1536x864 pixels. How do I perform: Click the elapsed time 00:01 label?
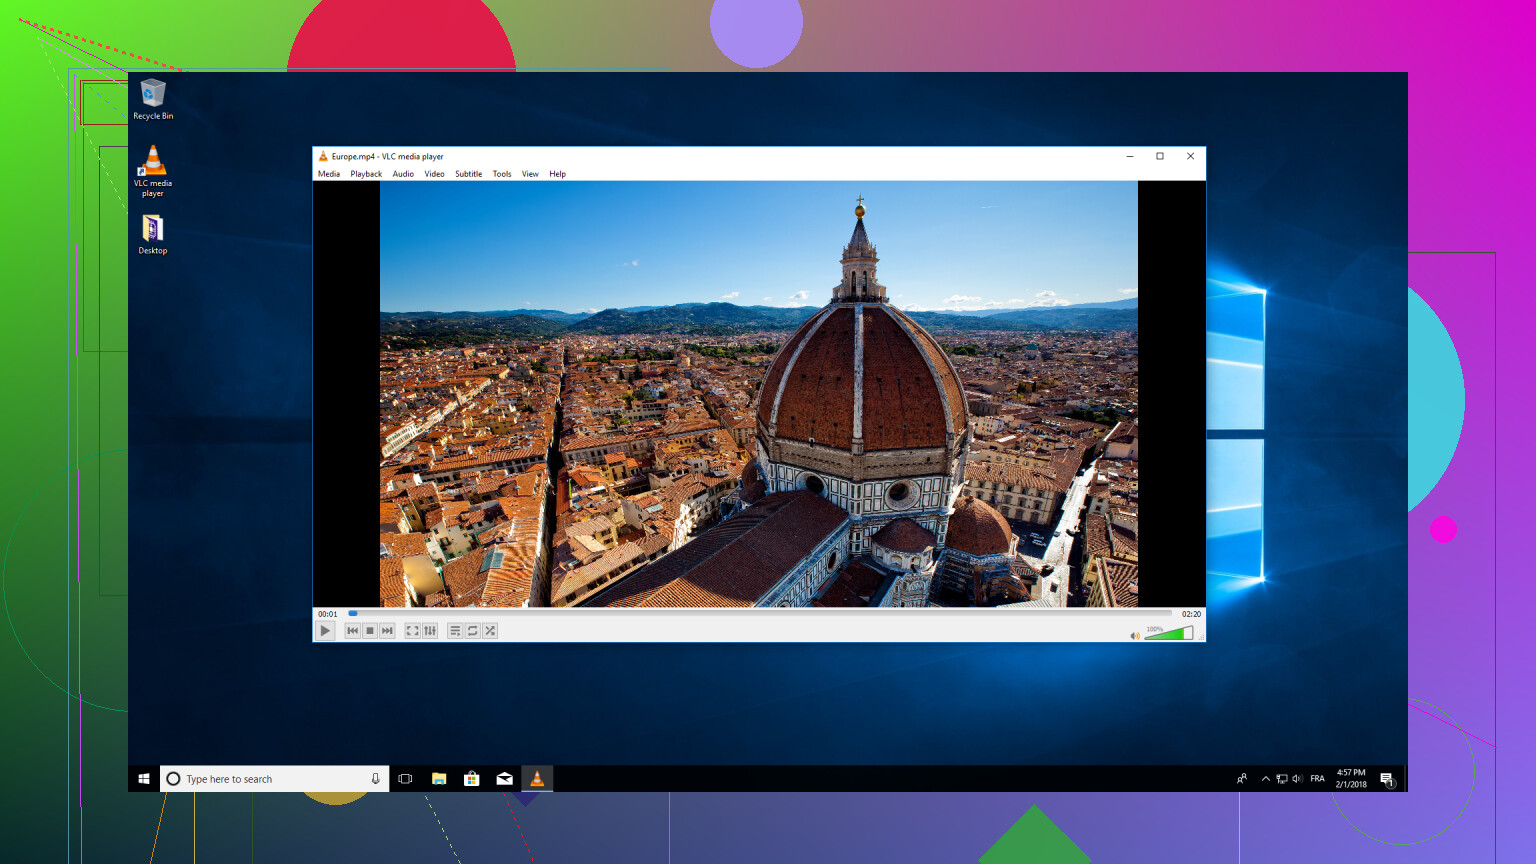pyautogui.click(x=328, y=614)
